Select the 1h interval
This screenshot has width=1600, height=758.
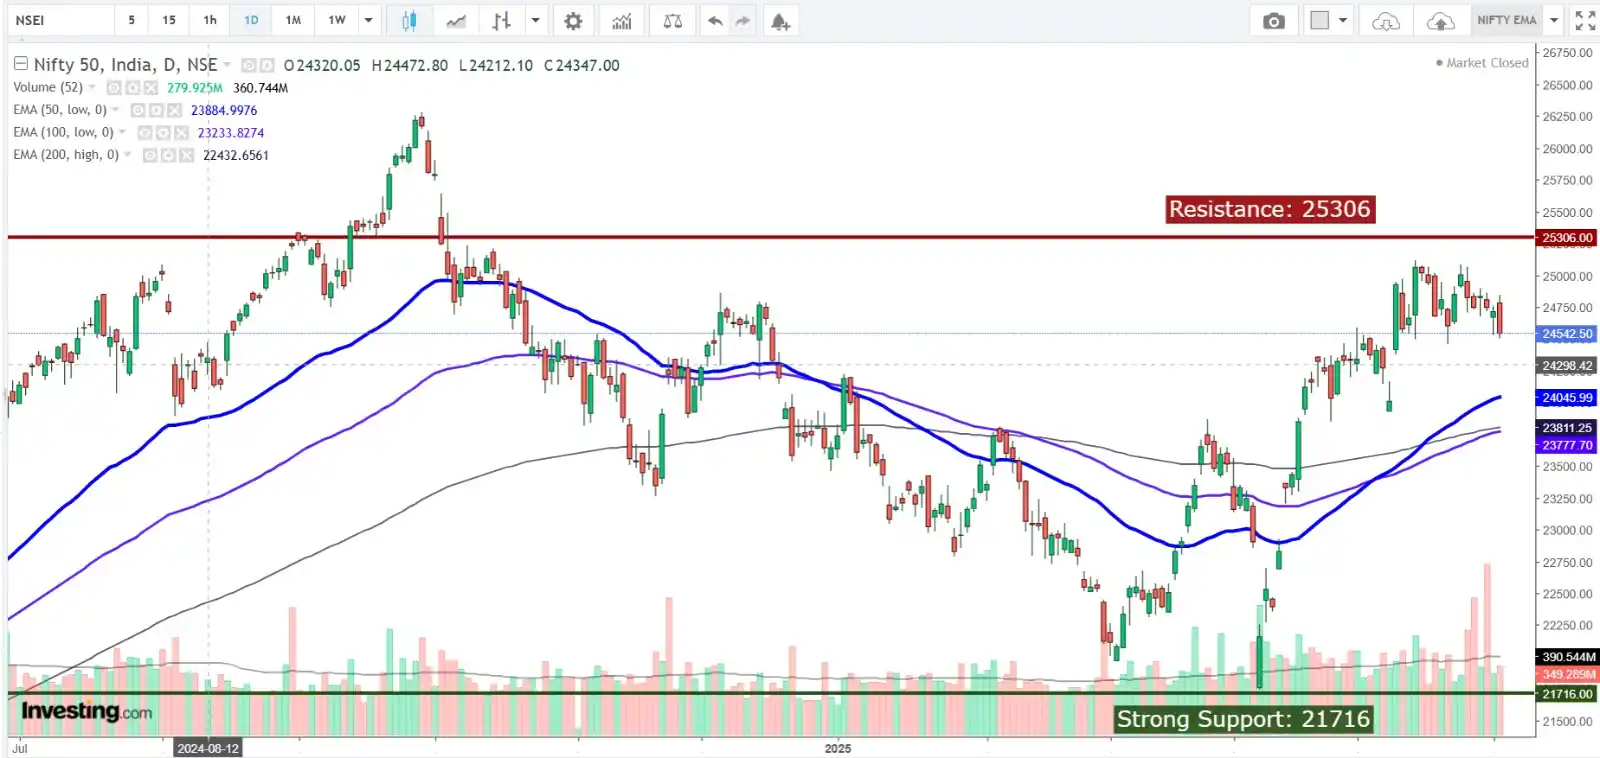210,20
